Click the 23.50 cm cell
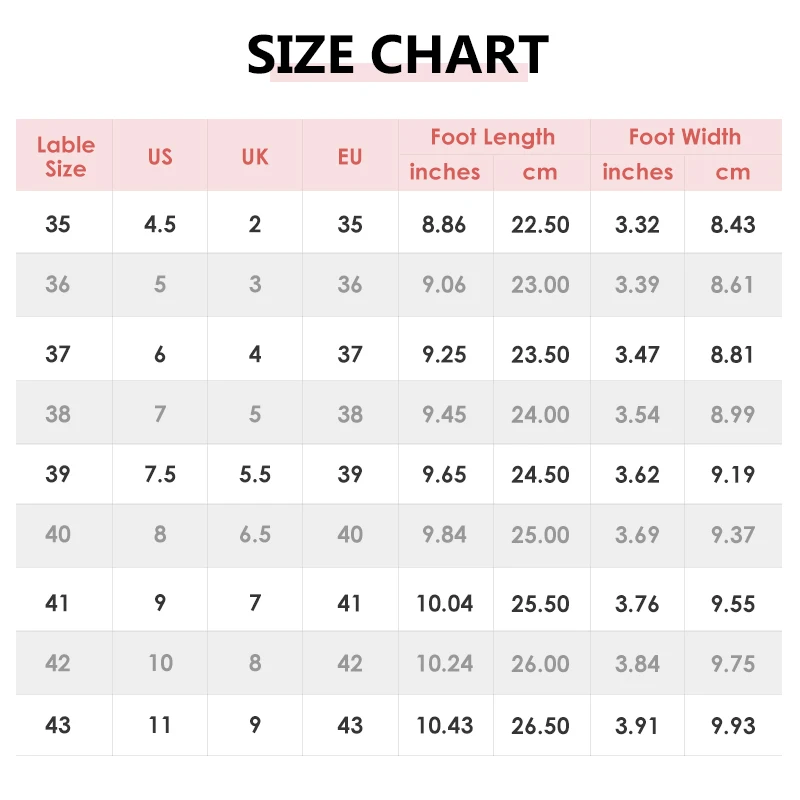This screenshot has height=800, width=800. (540, 354)
